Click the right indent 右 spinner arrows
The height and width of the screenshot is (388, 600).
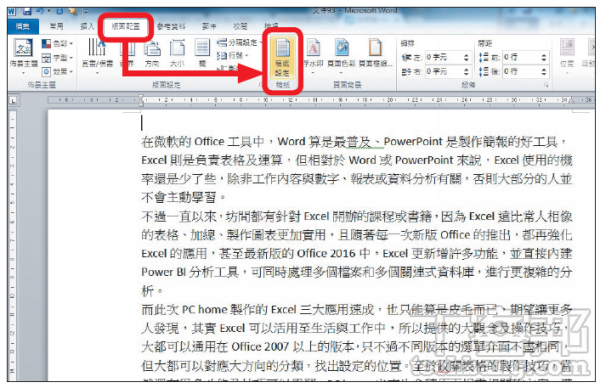(x=466, y=72)
